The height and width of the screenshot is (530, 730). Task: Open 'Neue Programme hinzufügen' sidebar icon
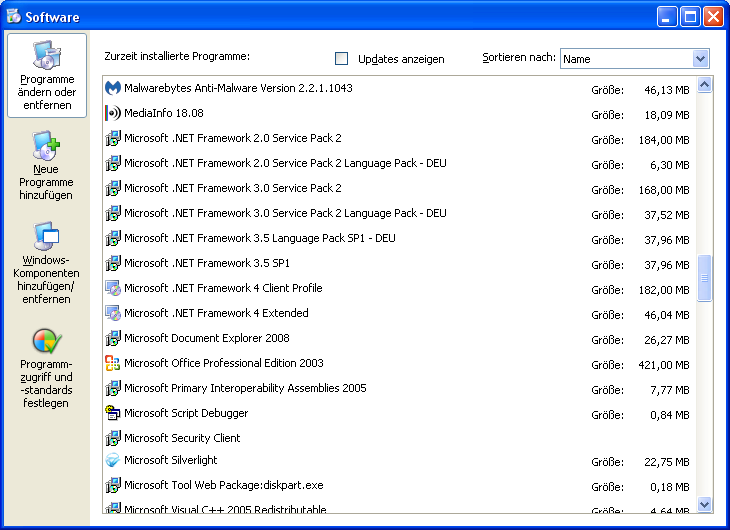(47, 145)
